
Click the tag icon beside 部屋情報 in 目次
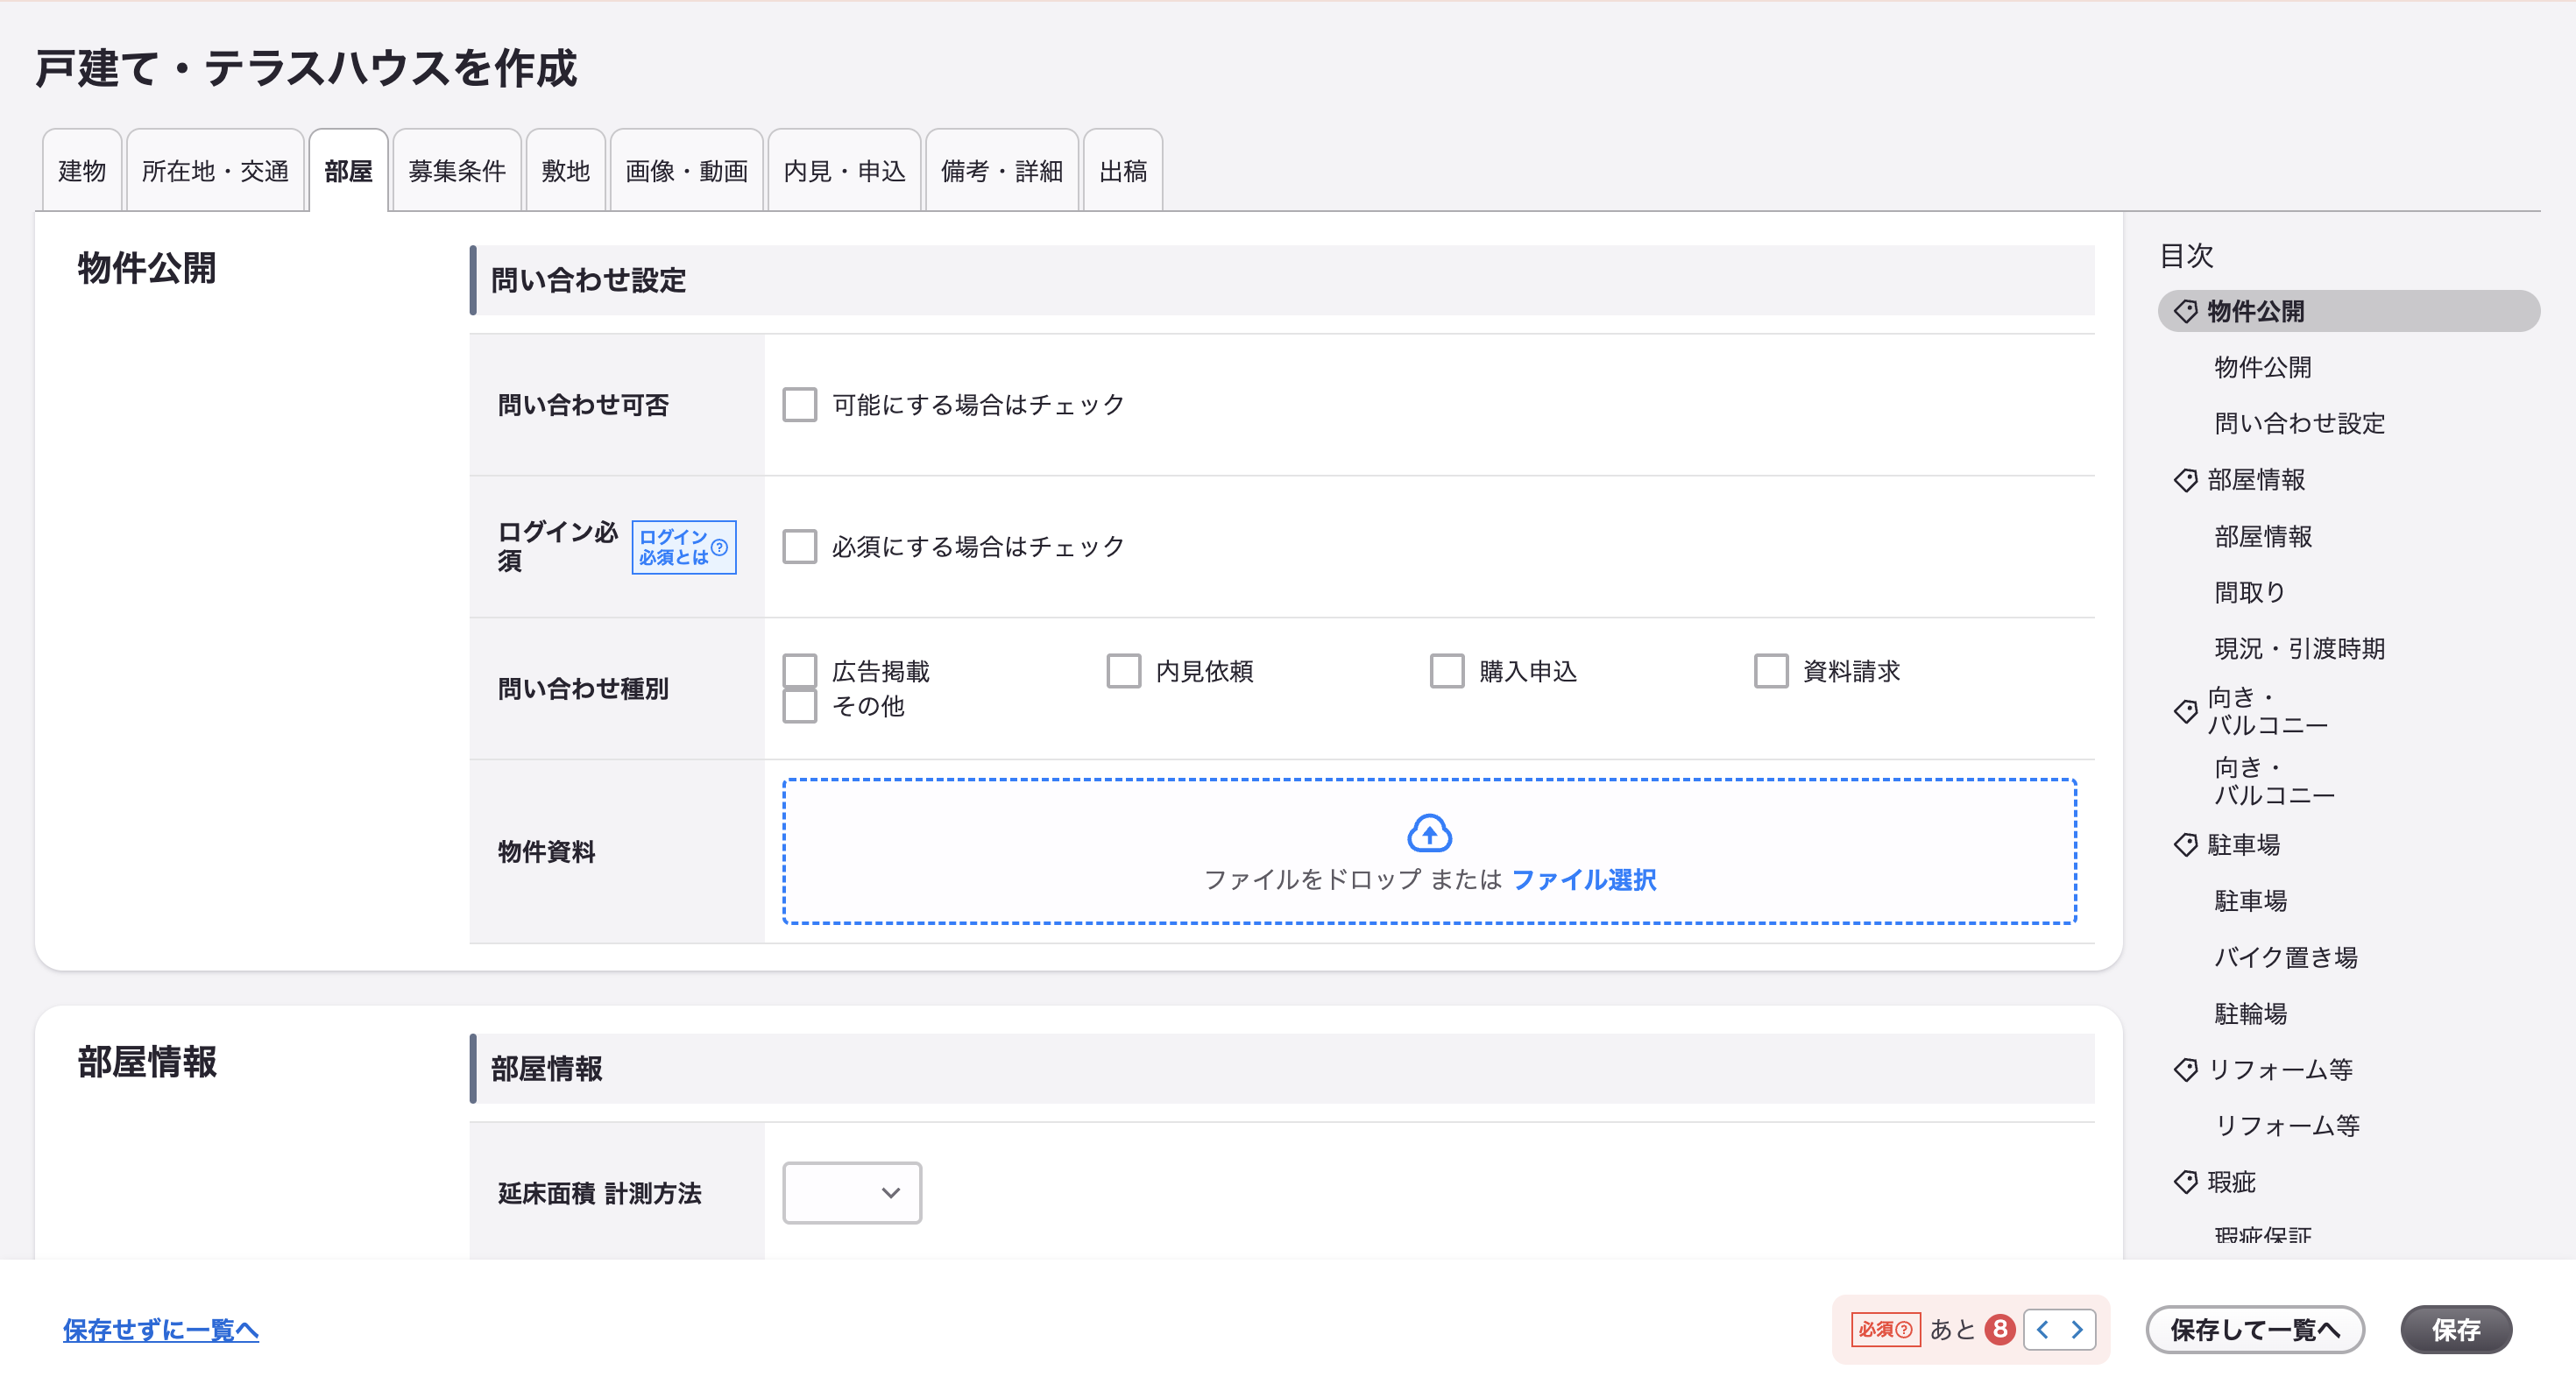click(x=2185, y=480)
